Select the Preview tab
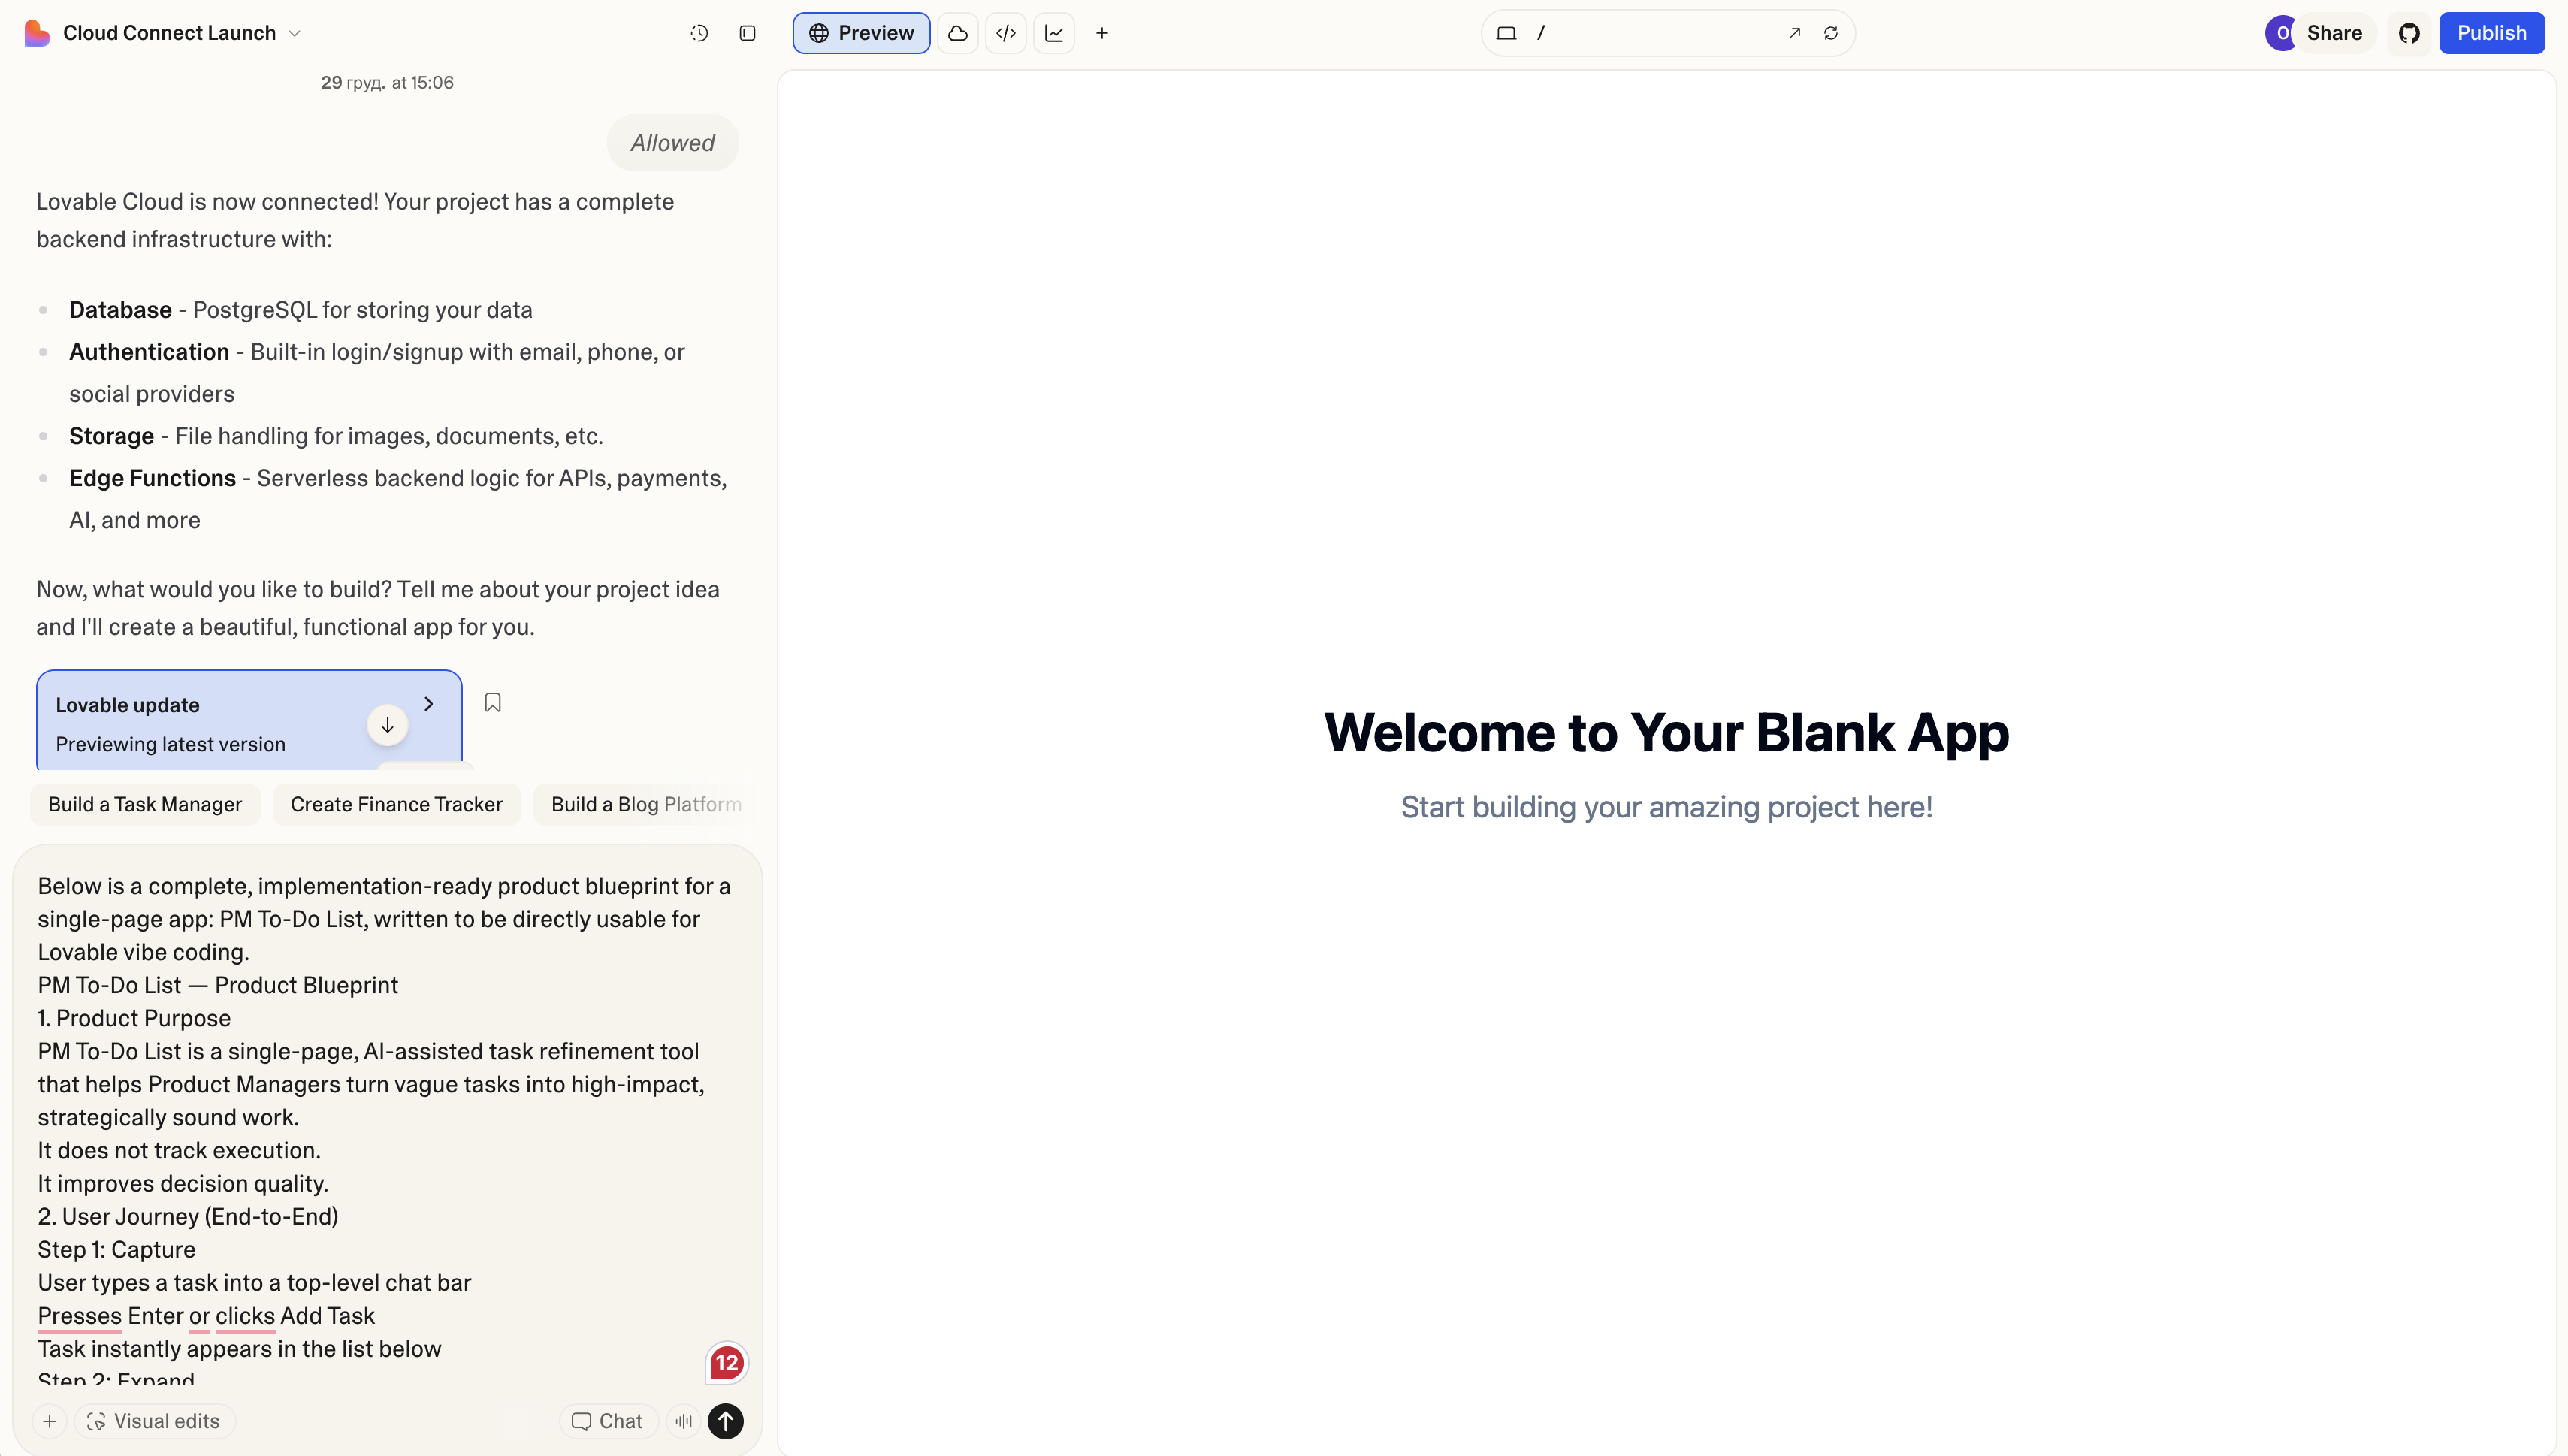 coord(861,33)
